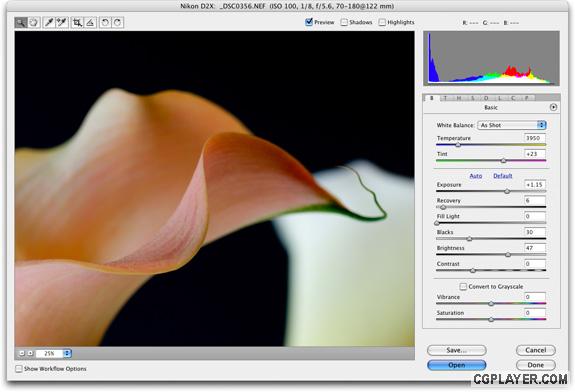Check Convert to Grayscale

[x=463, y=286]
